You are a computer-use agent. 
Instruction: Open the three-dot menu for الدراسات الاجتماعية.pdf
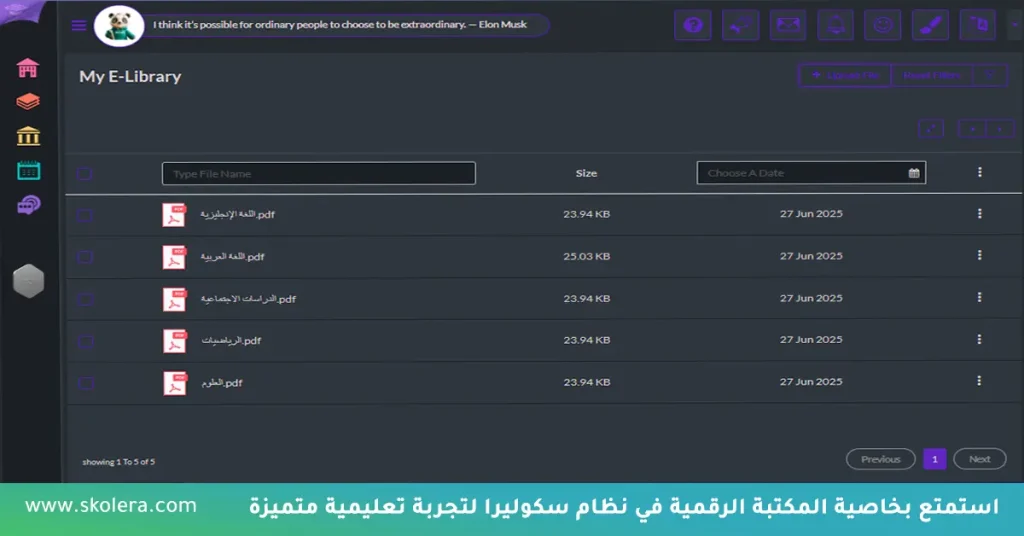(980, 297)
